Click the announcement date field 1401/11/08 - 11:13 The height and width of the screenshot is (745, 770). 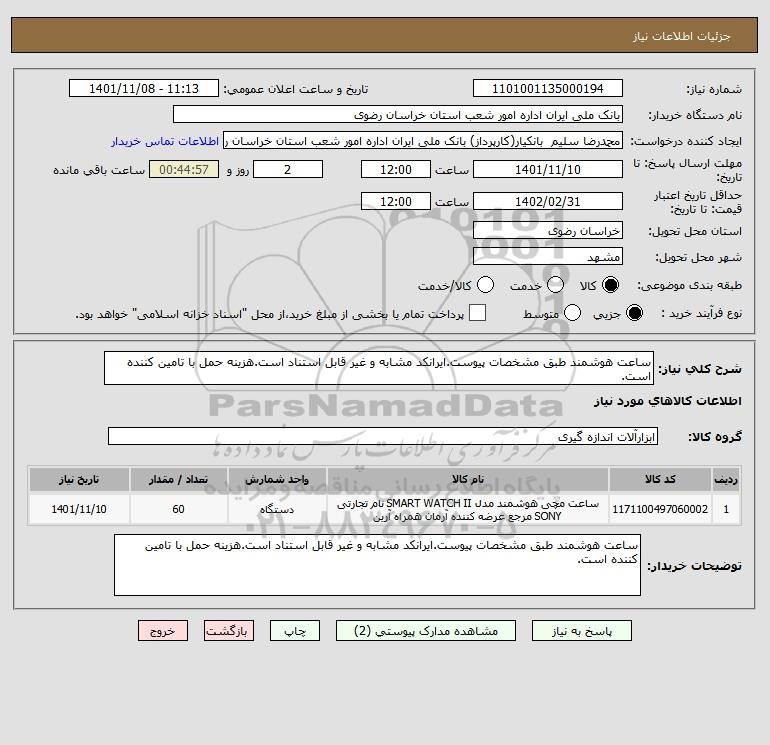click(x=144, y=88)
